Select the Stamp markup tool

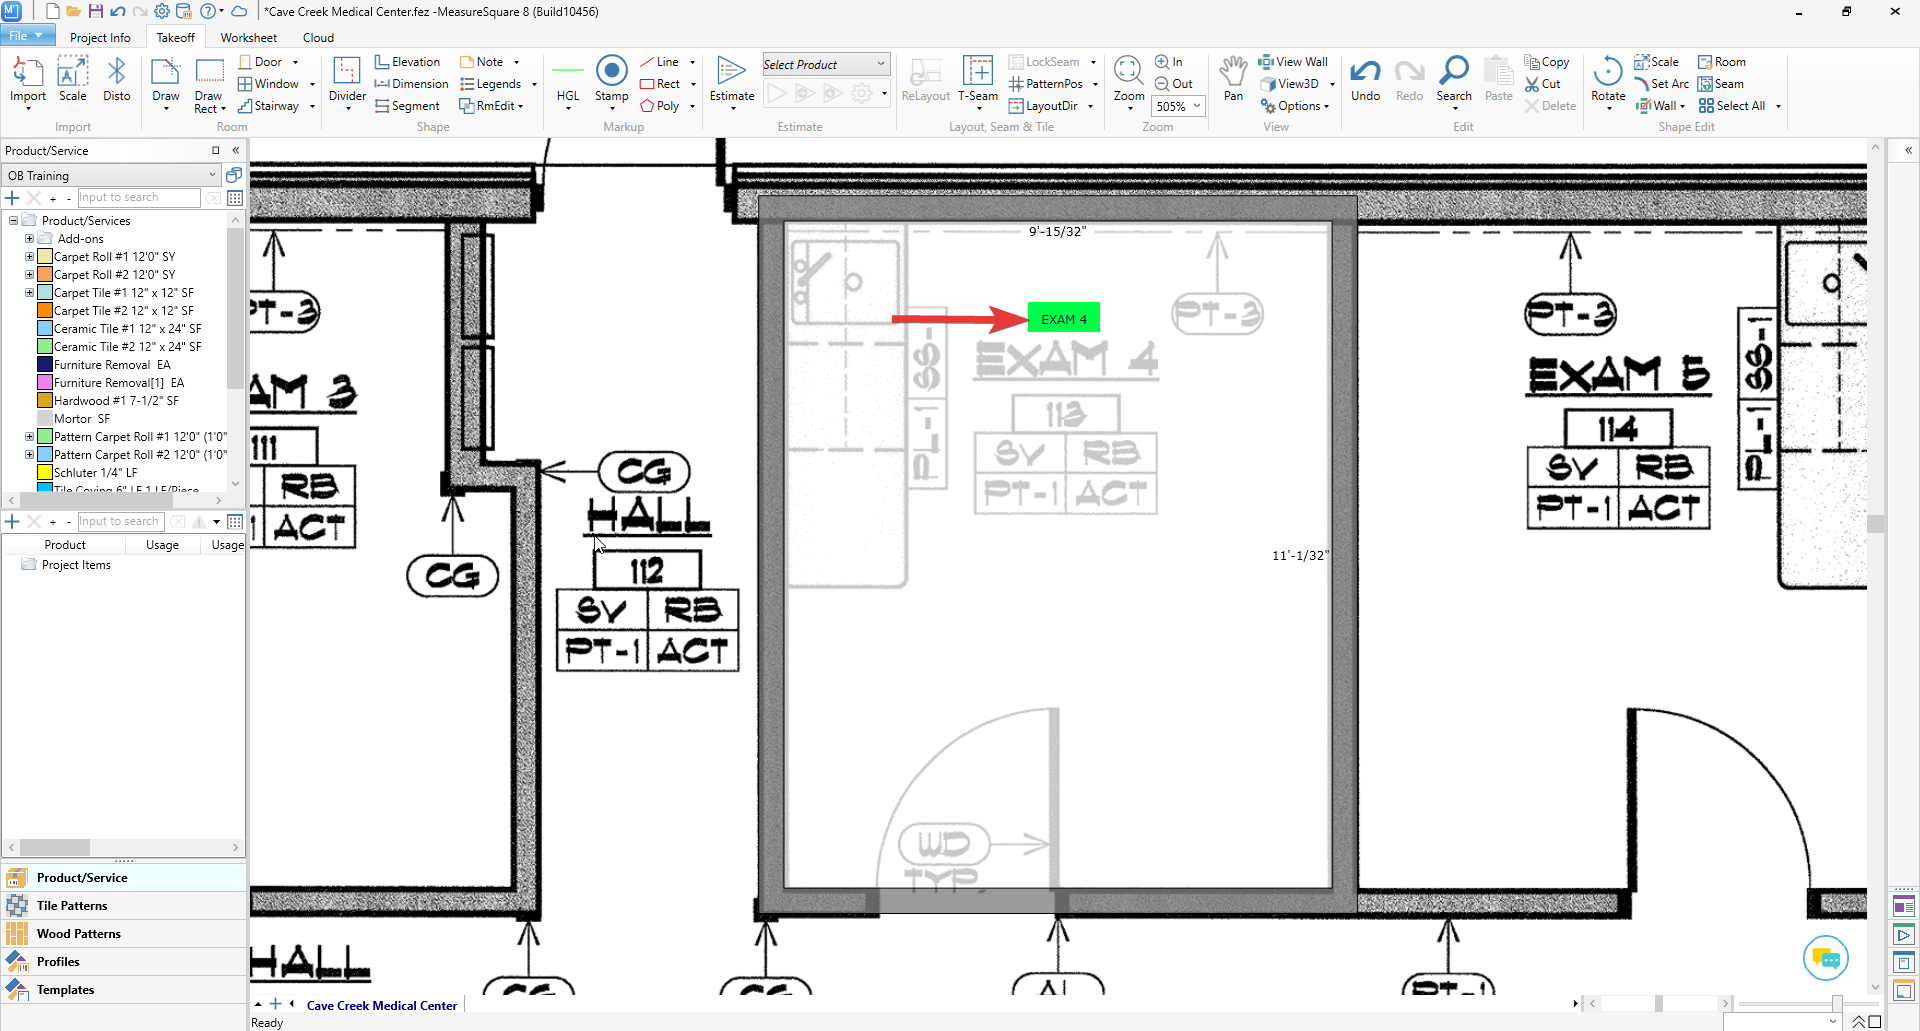click(612, 82)
